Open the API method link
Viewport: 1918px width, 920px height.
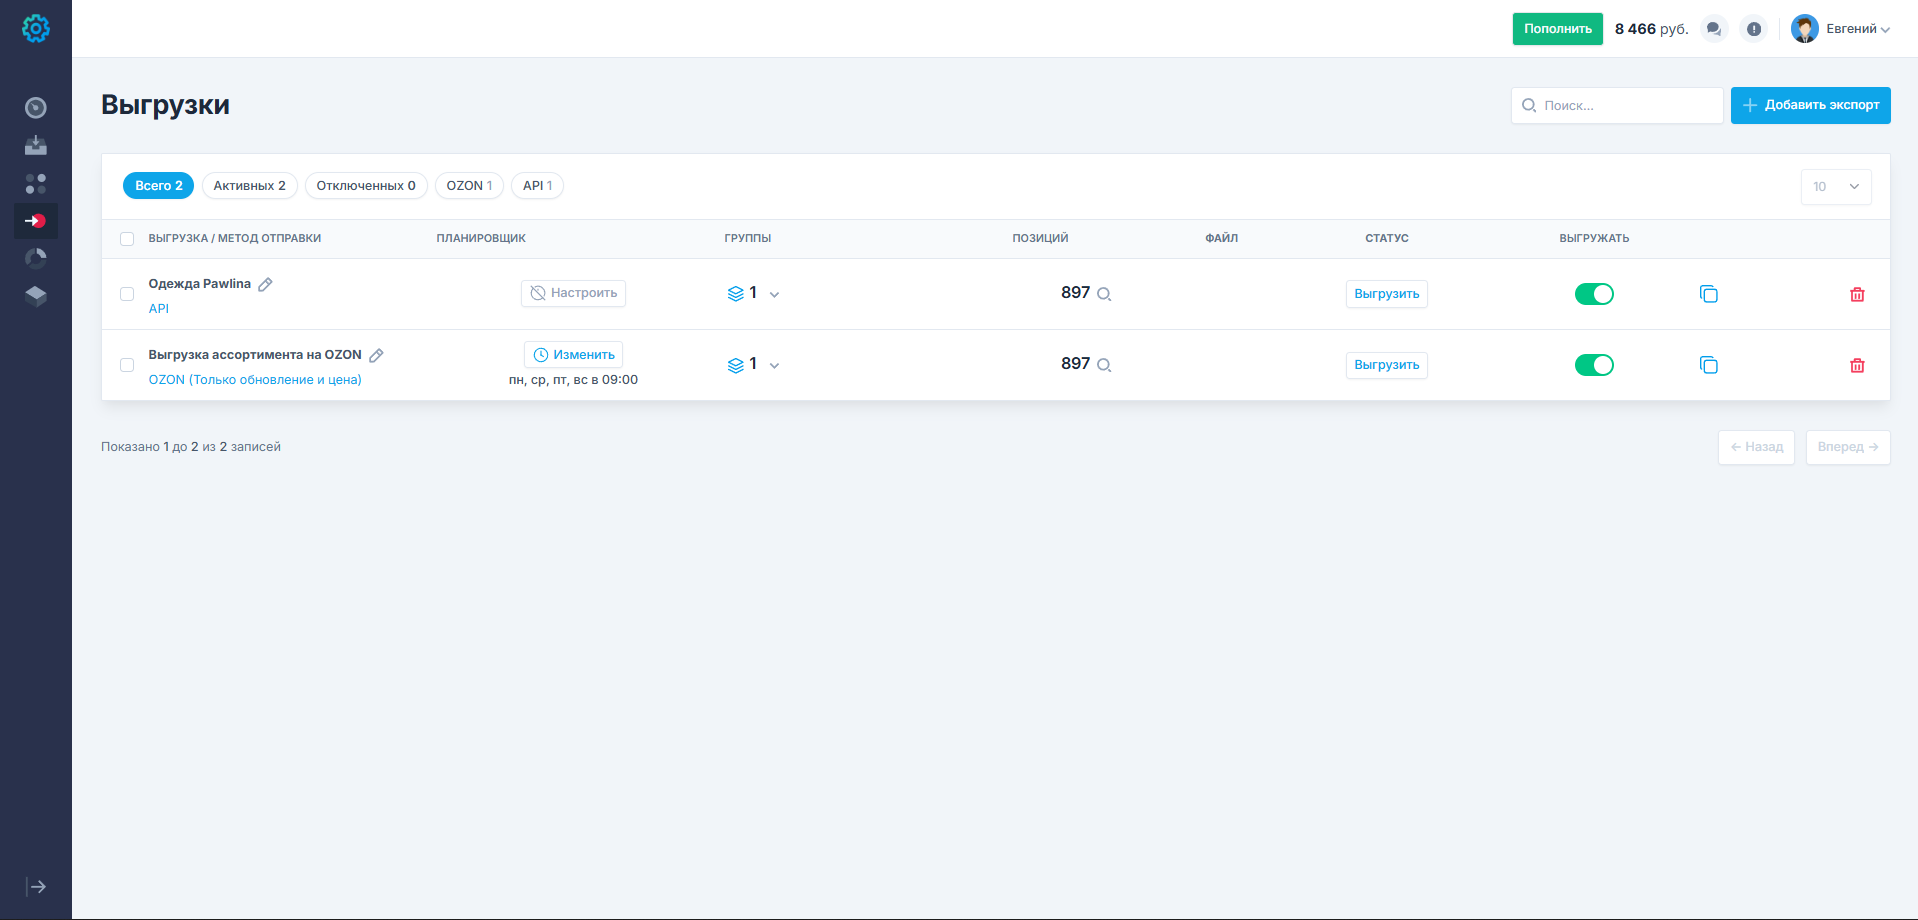tap(159, 309)
